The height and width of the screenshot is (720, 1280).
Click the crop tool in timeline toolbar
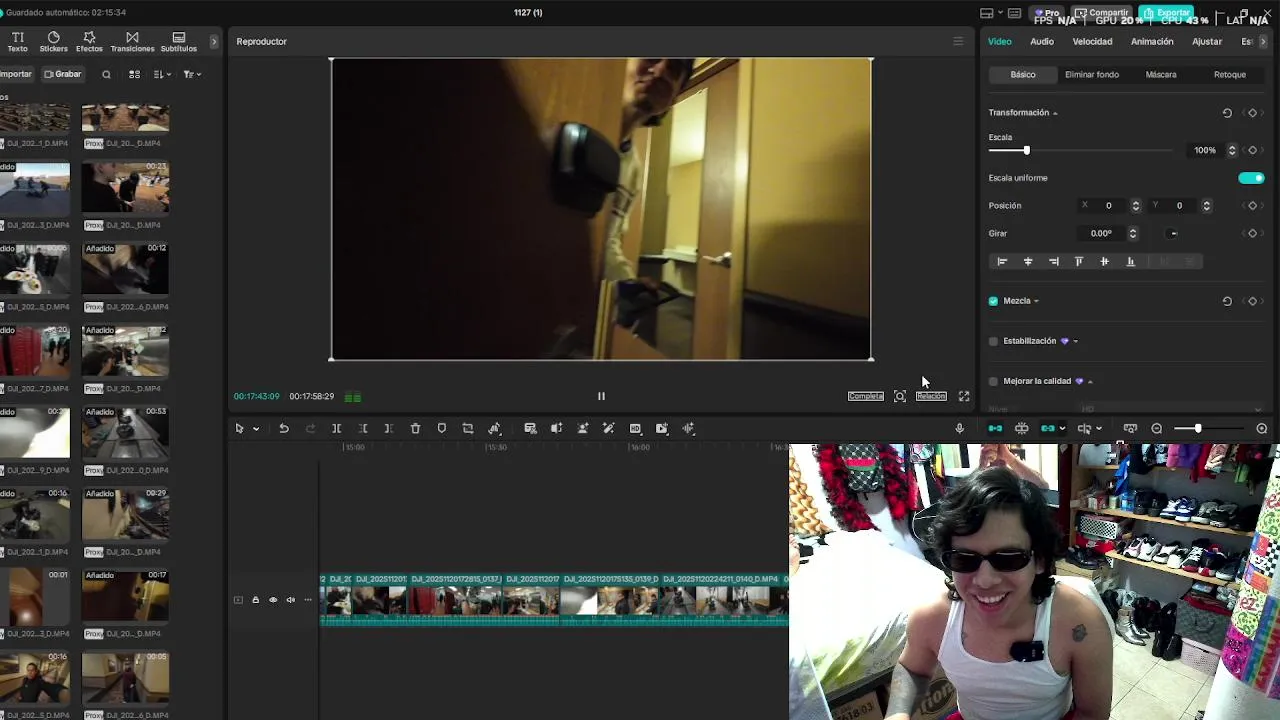(468, 429)
